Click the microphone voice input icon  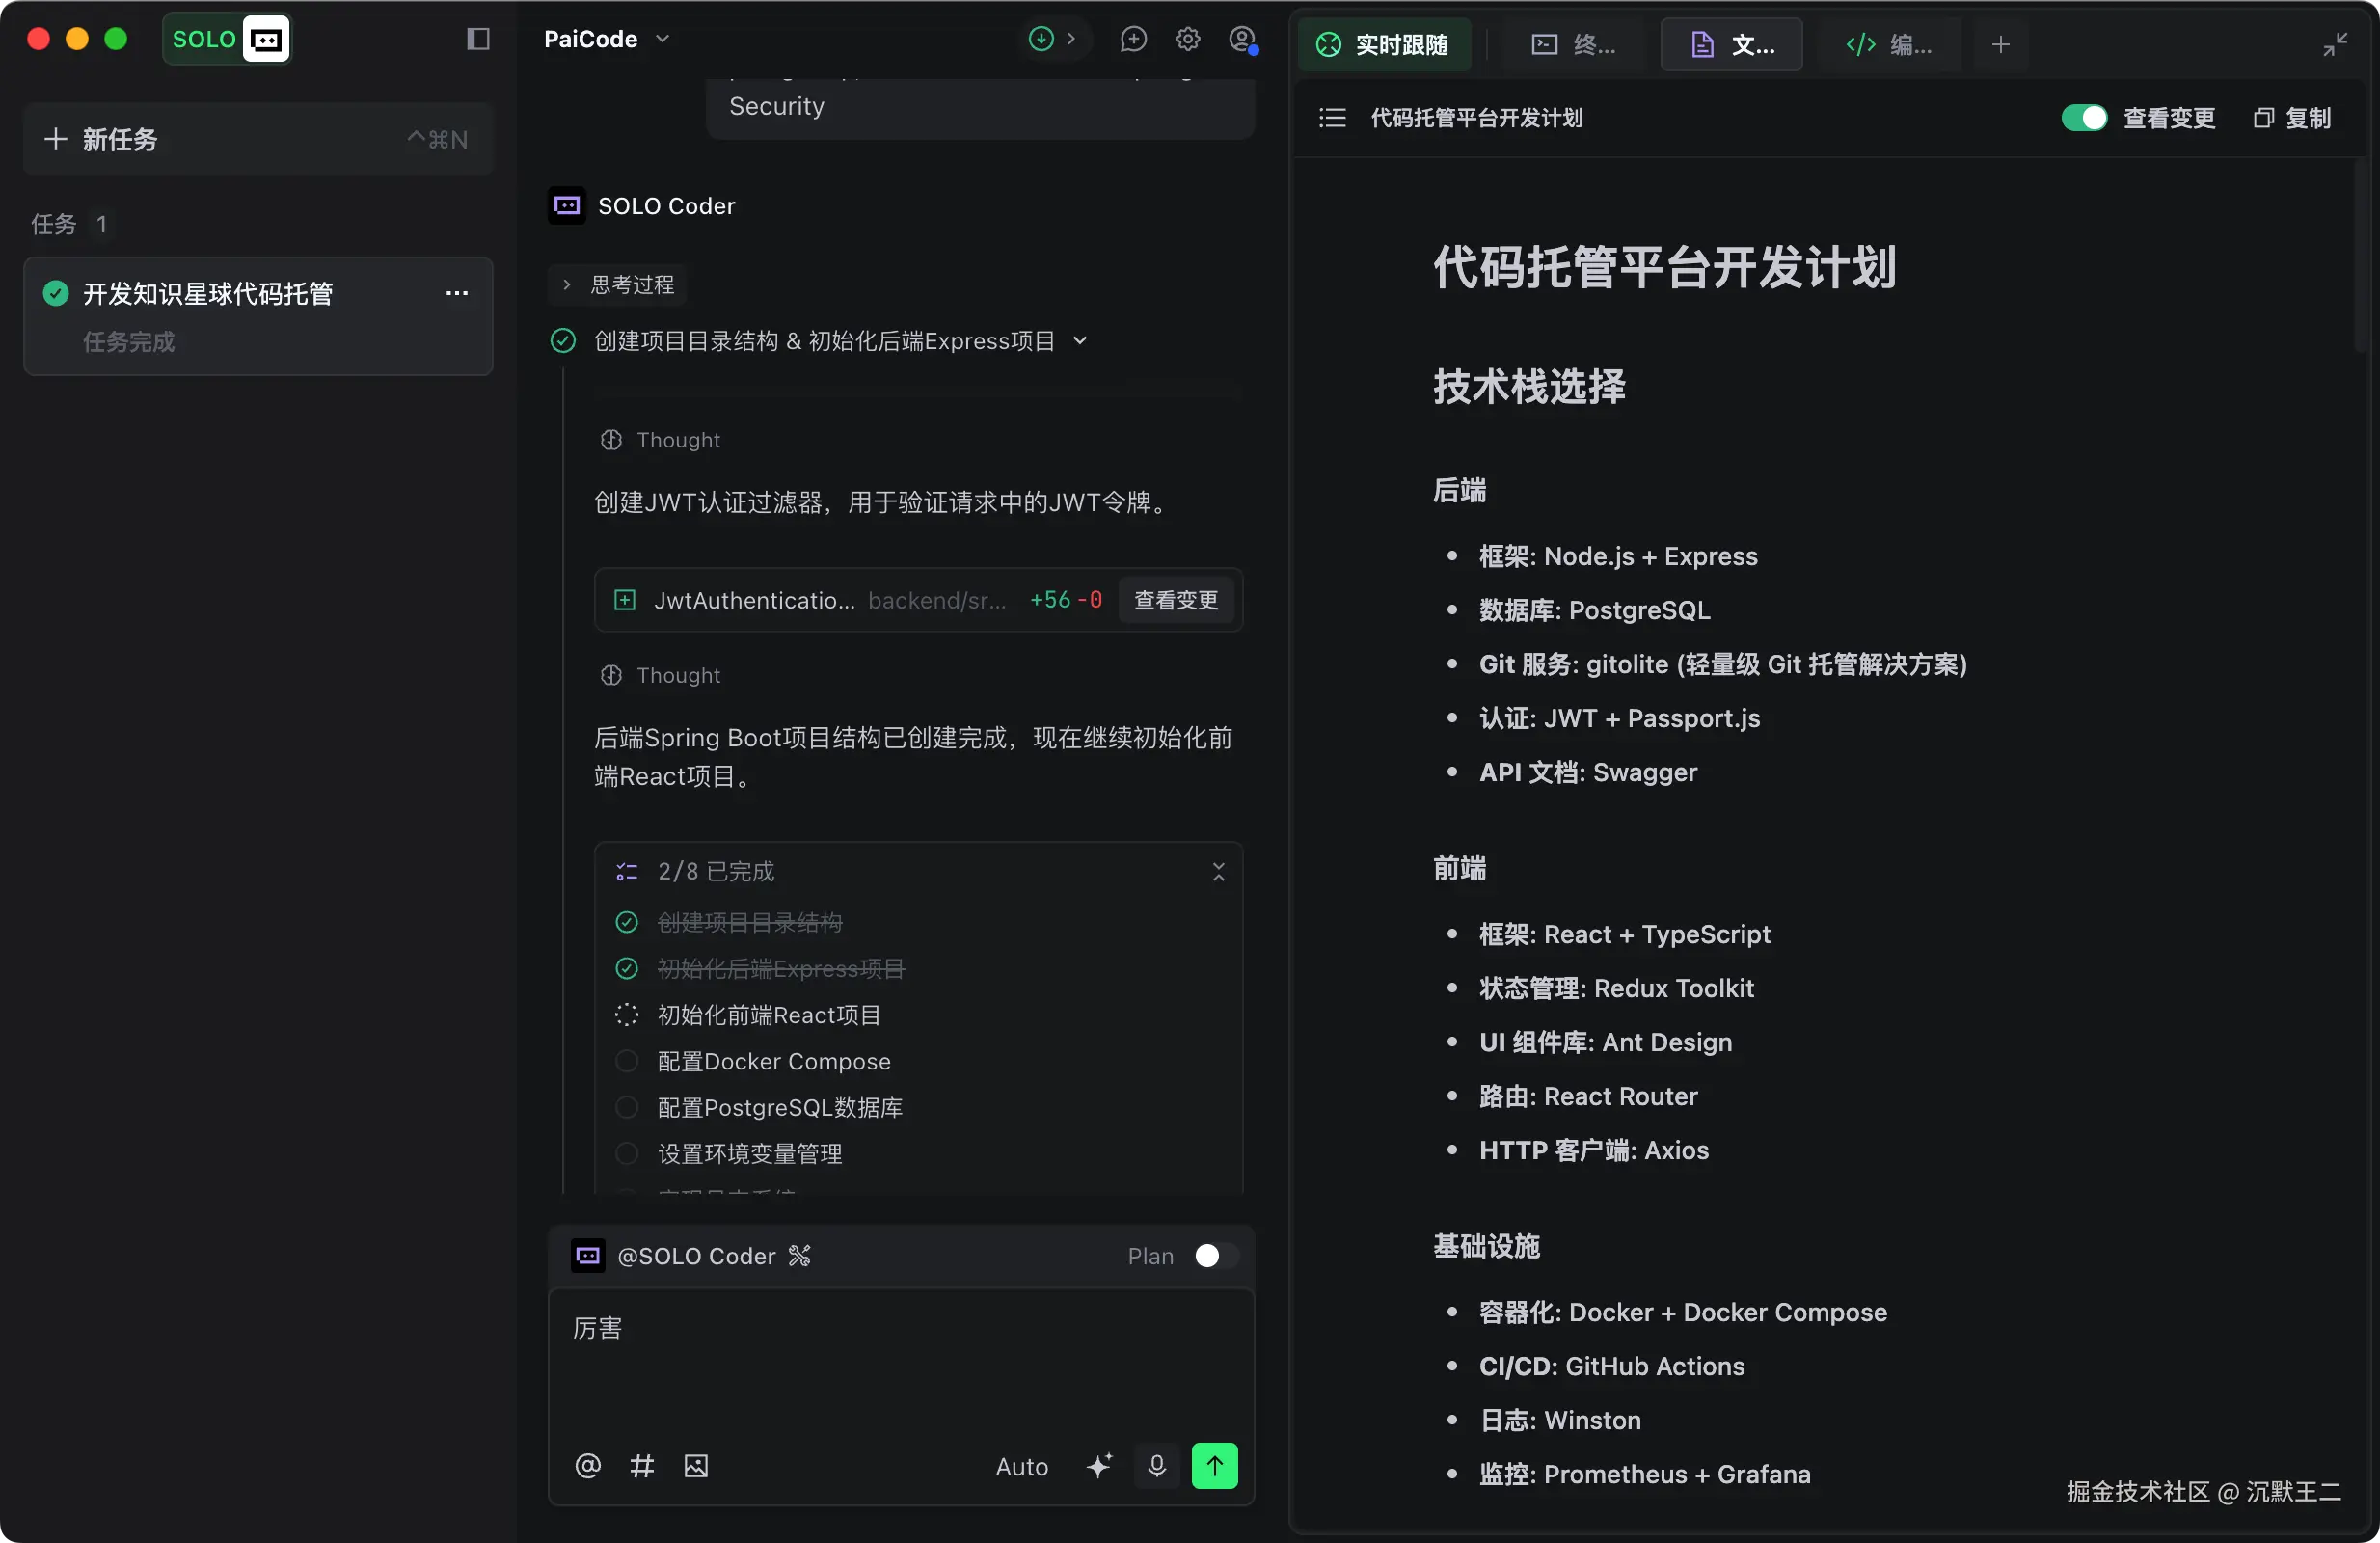click(1157, 1466)
